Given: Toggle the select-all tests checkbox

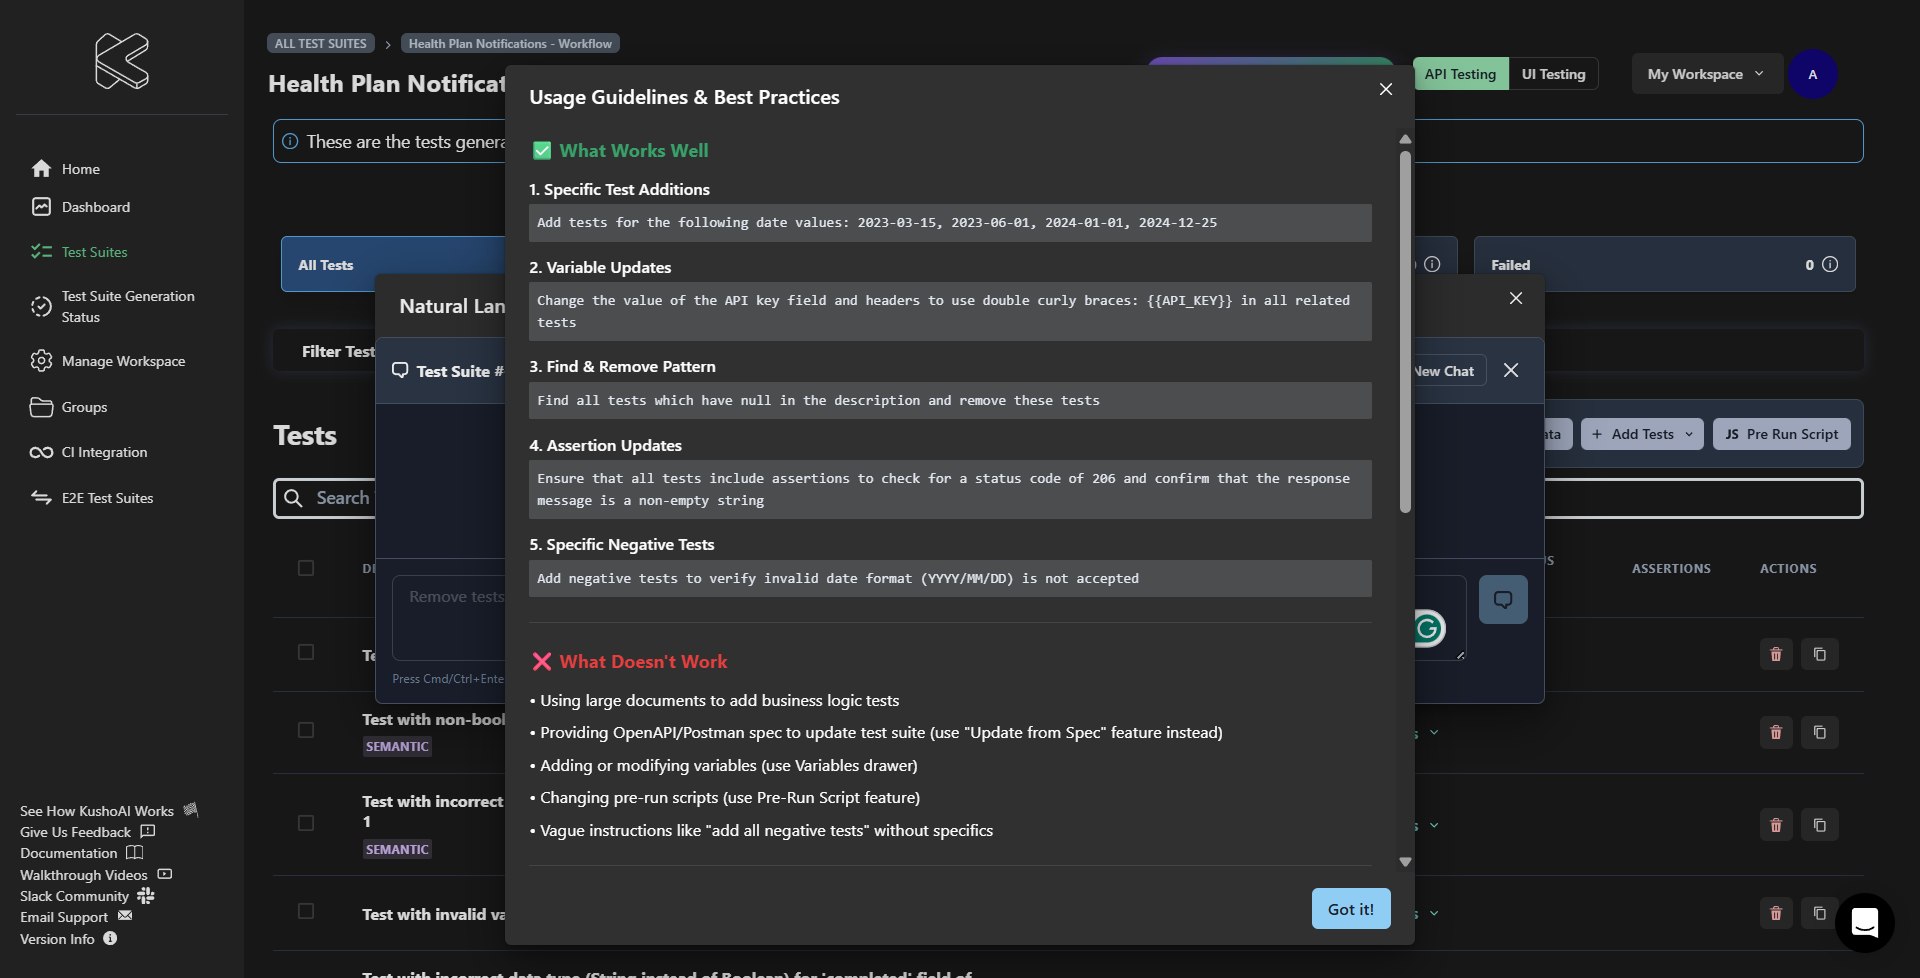Looking at the screenshot, I should point(306,568).
